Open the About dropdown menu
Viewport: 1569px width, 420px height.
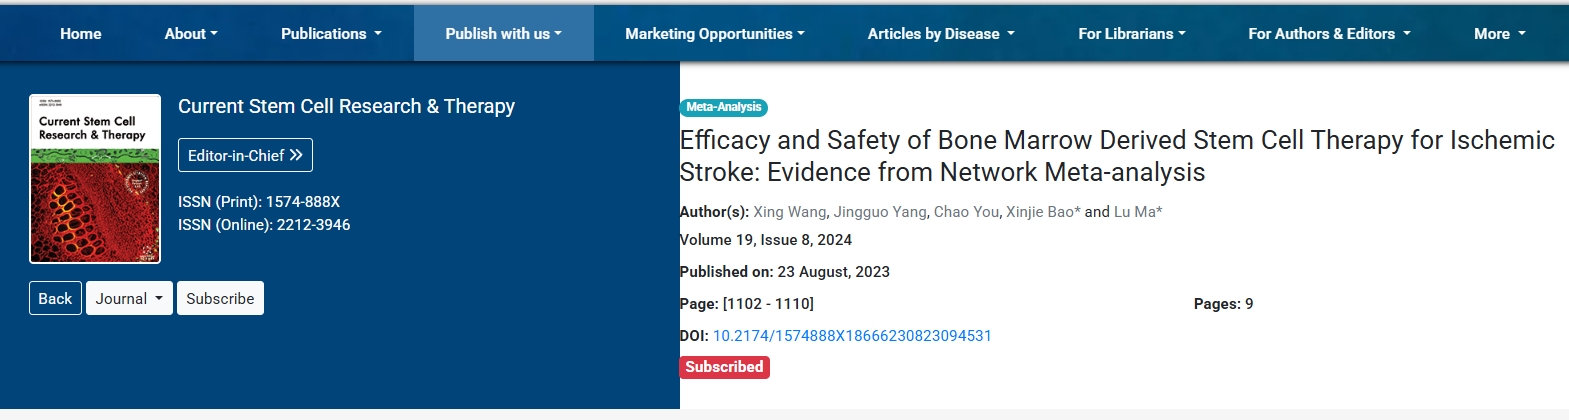pos(191,34)
